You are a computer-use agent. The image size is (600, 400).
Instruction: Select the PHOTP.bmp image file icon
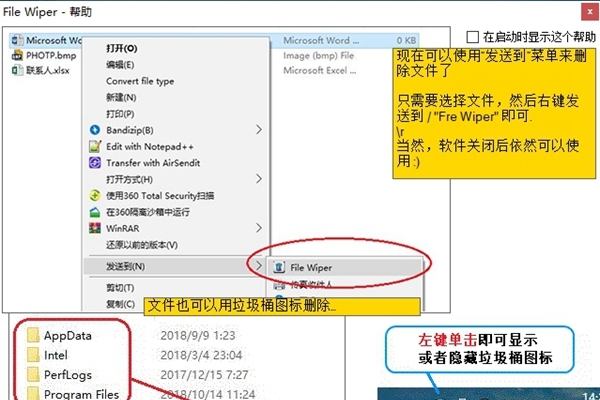pyautogui.click(x=17, y=56)
